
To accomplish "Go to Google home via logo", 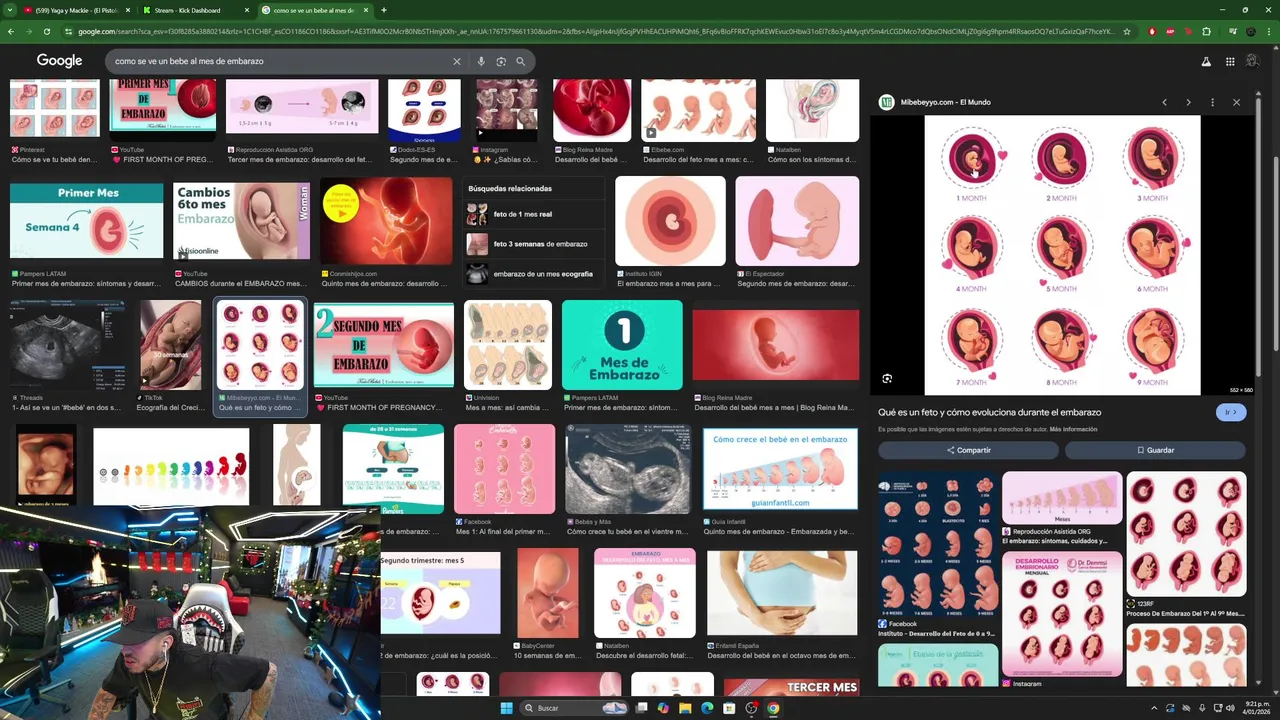I will [x=59, y=61].
